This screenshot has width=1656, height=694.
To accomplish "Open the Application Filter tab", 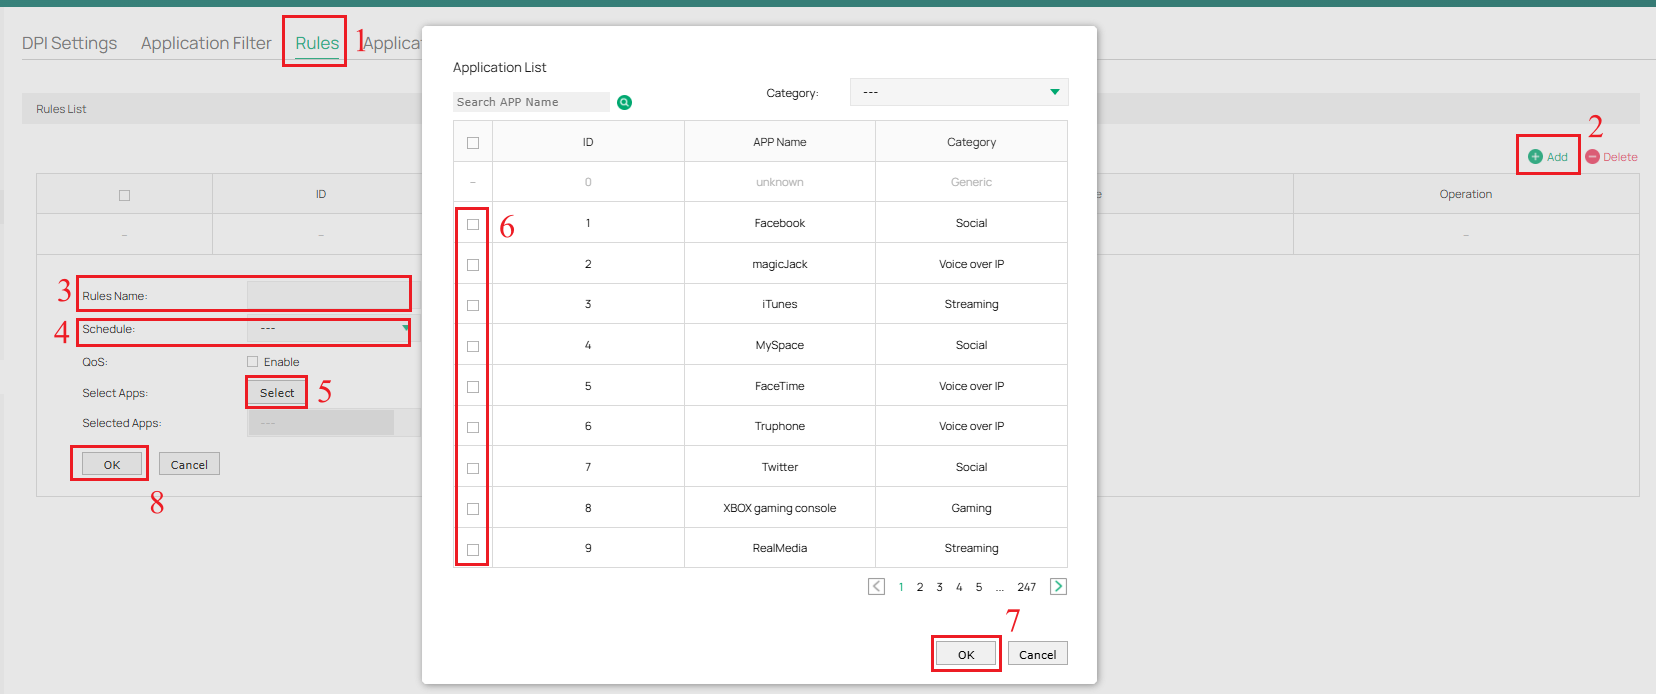I will tap(206, 43).
